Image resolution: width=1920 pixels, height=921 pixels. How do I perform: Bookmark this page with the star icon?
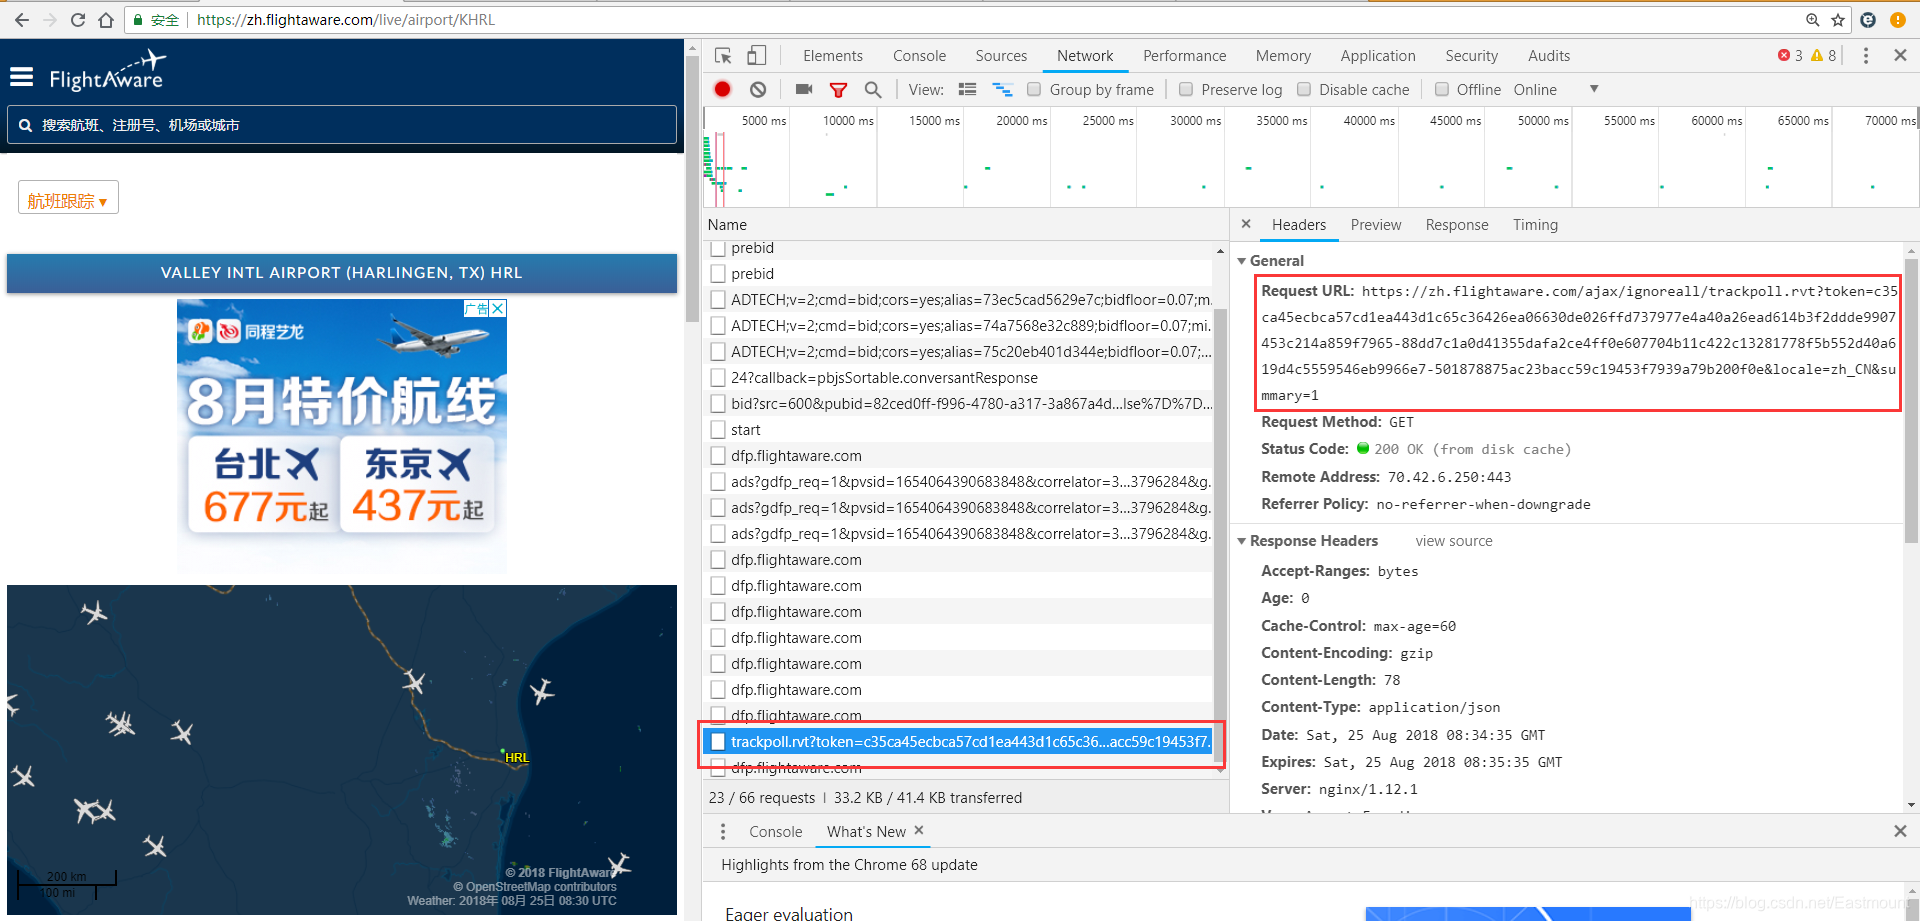point(1838,20)
